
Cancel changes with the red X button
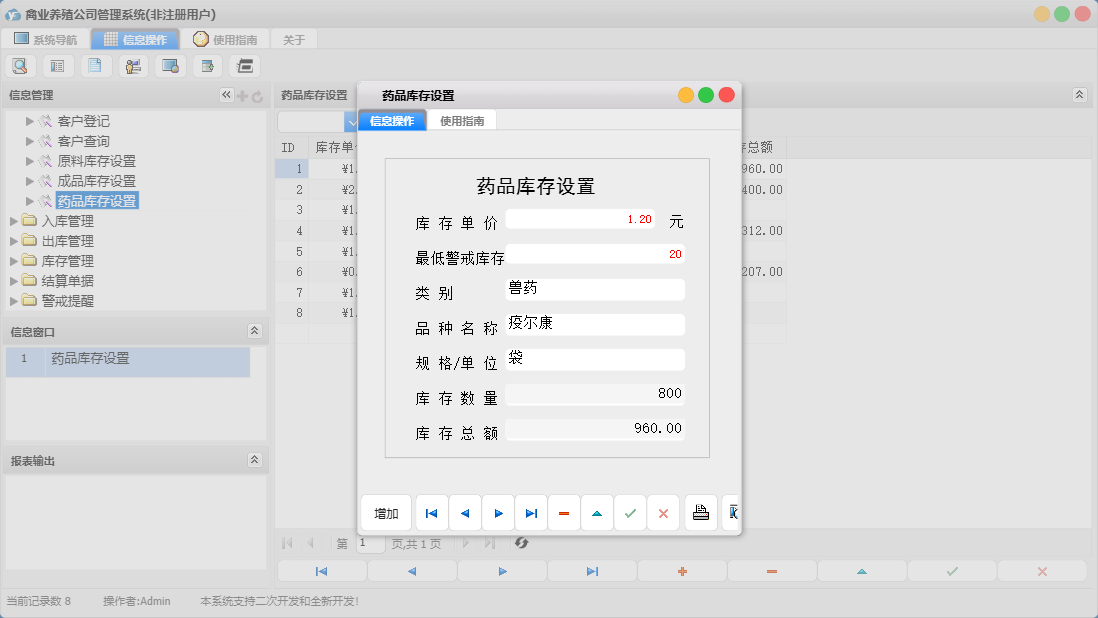[x=664, y=512]
